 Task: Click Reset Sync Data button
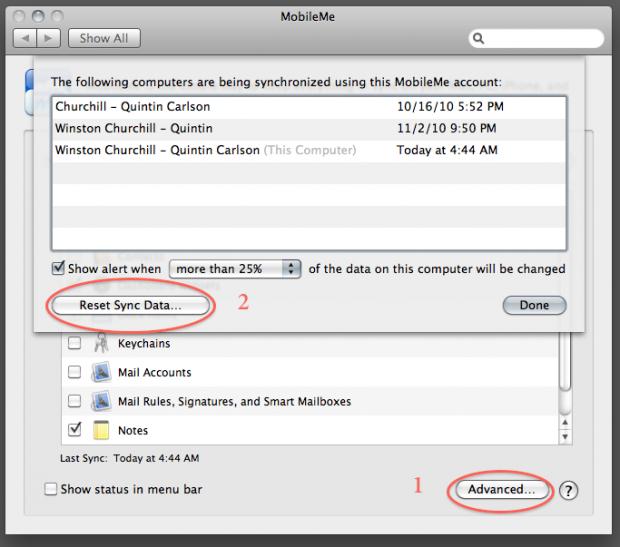tap(131, 305)
